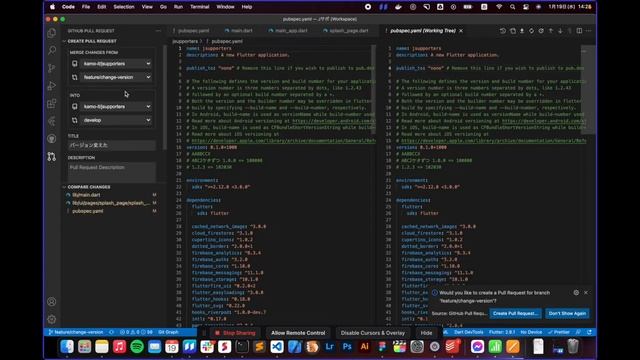This screenshot has height=360, width=640.
Task: Open the Source Control view
Action: point(52,68)
